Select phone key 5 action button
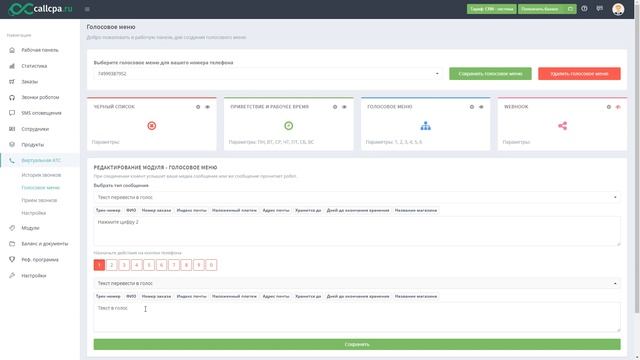 point(149,265)
